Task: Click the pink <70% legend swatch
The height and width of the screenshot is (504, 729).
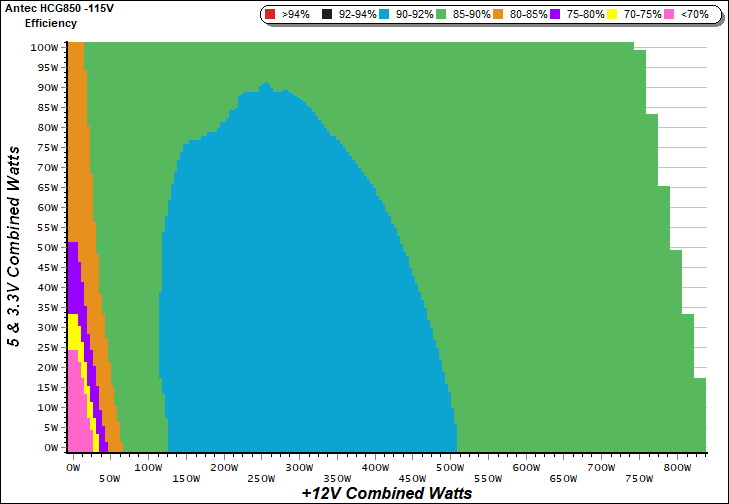Action: [668, 15]
